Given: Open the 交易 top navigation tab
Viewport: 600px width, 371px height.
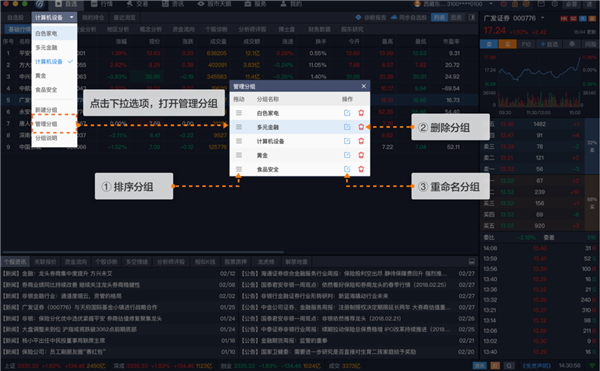Looking at the screenshot, I should pos(137,4).
